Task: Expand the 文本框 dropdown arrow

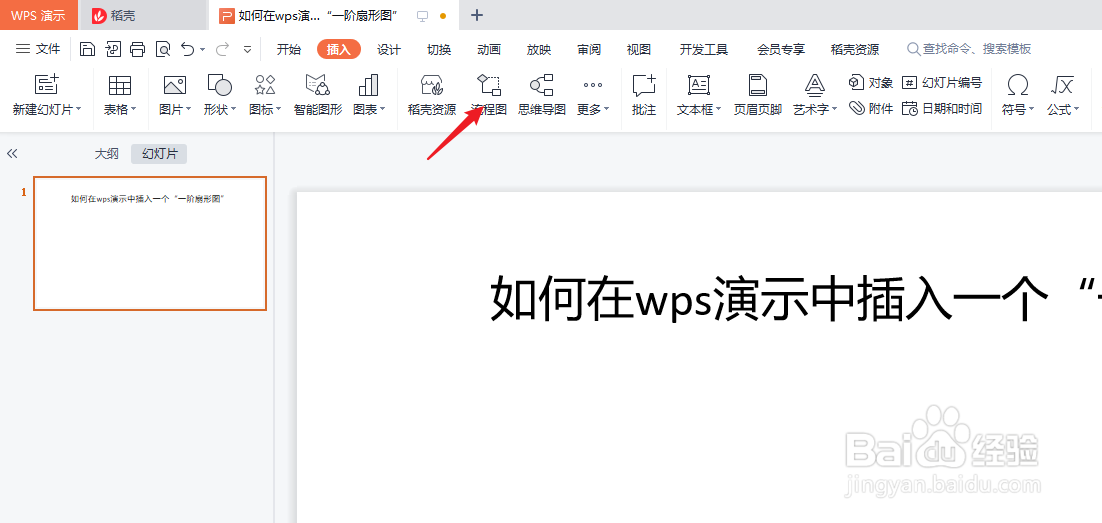Action: coord(718,110)
